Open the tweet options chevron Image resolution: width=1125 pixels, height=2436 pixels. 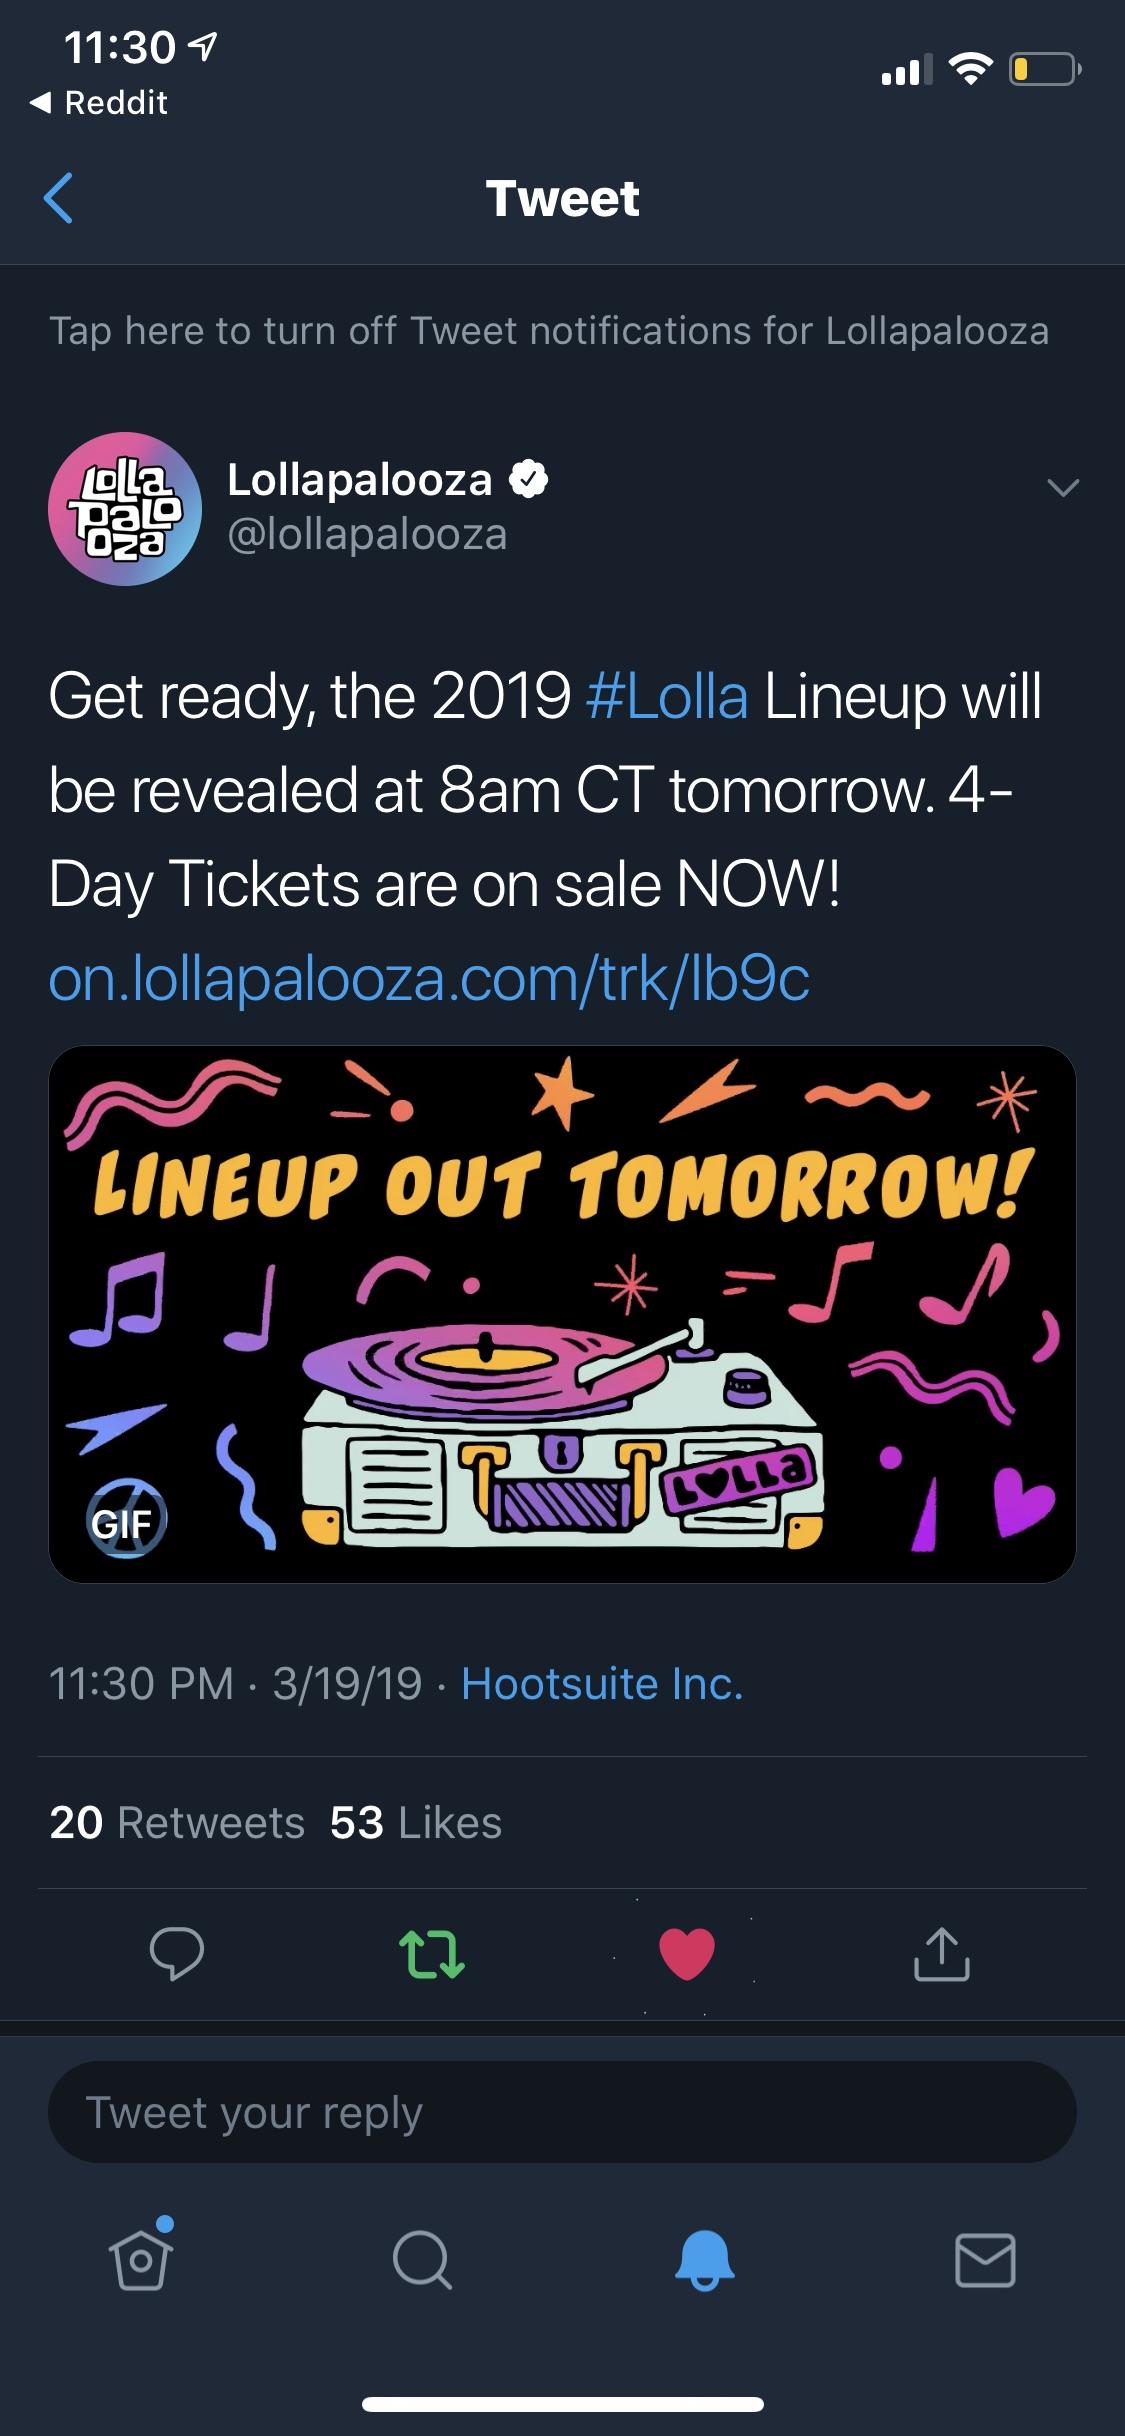[1063, 487]
